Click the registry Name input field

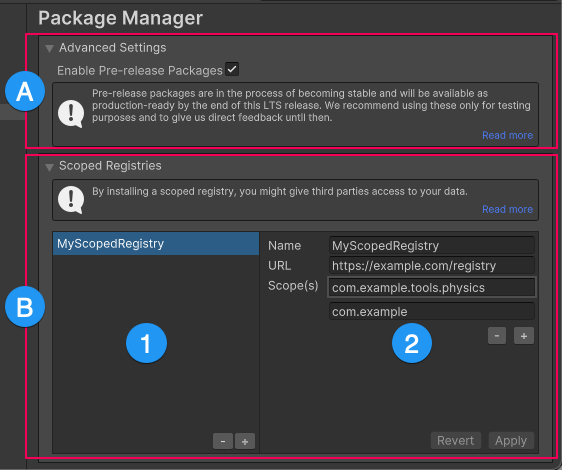pos(432,246)
